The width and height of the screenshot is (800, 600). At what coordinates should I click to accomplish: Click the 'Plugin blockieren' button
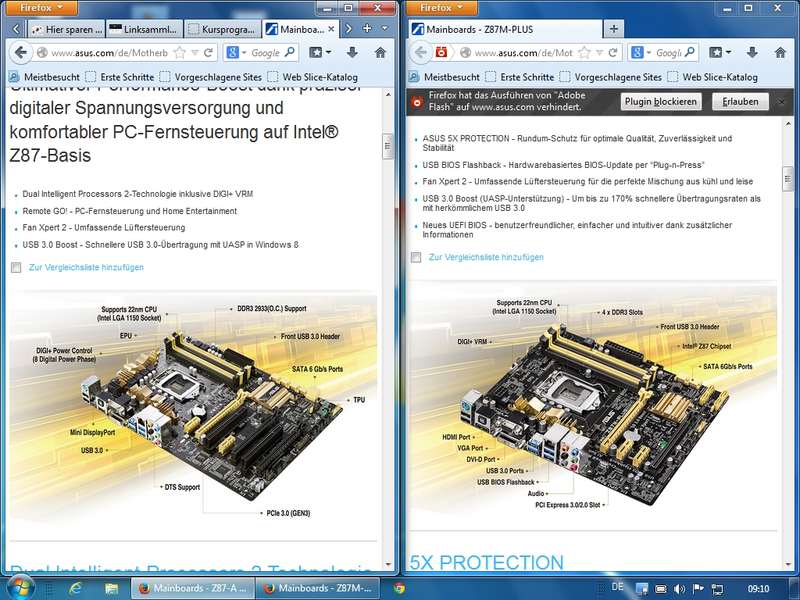pyautogui.click(x=661, y=102)
